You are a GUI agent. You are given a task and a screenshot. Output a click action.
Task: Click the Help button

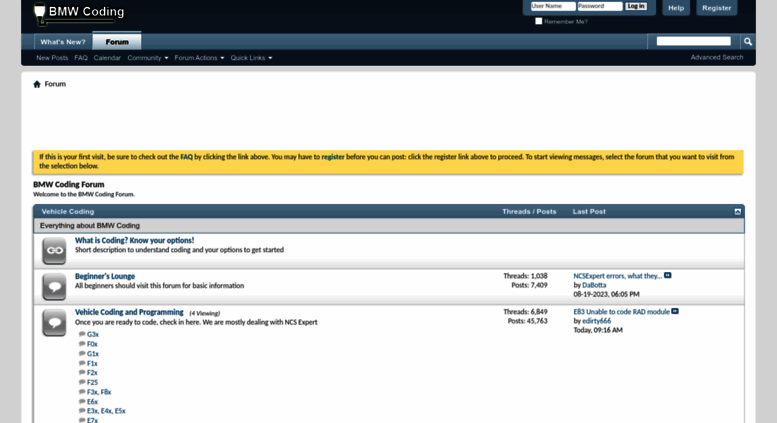[676, 7]
